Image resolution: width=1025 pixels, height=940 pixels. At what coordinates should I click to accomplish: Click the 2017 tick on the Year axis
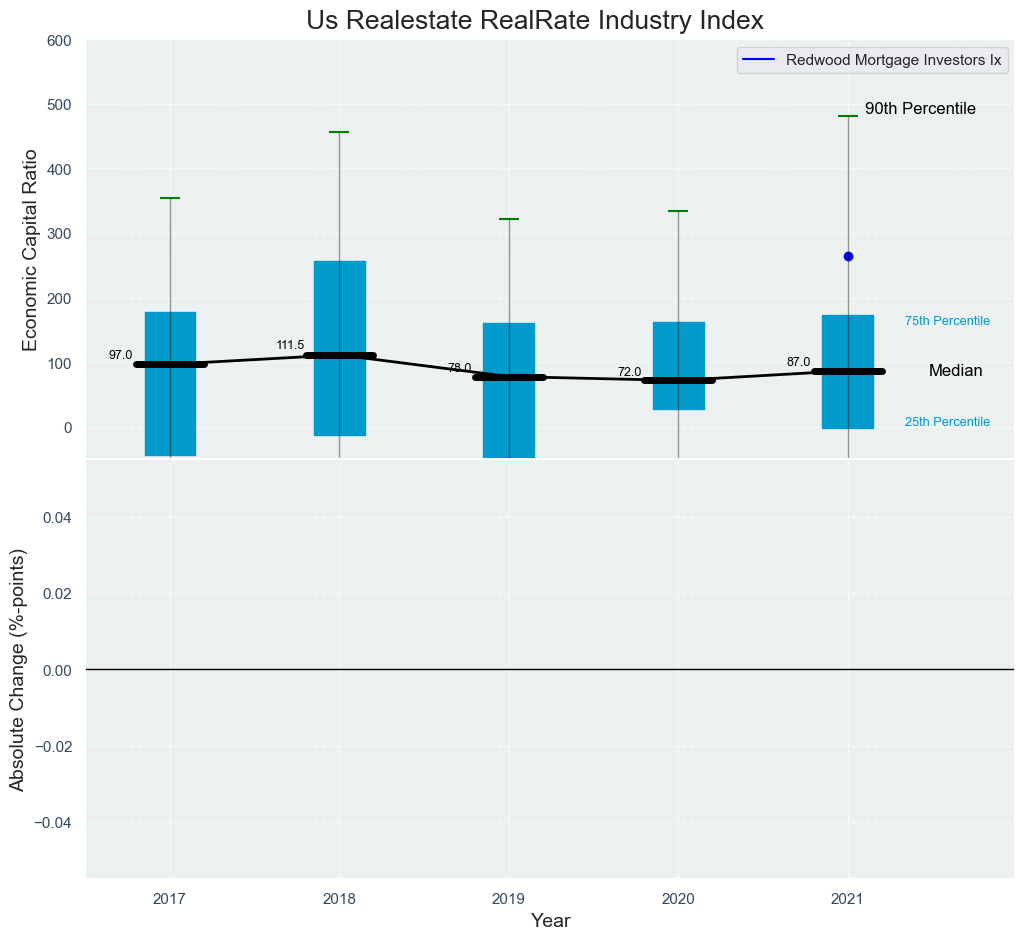coord(170,900)
